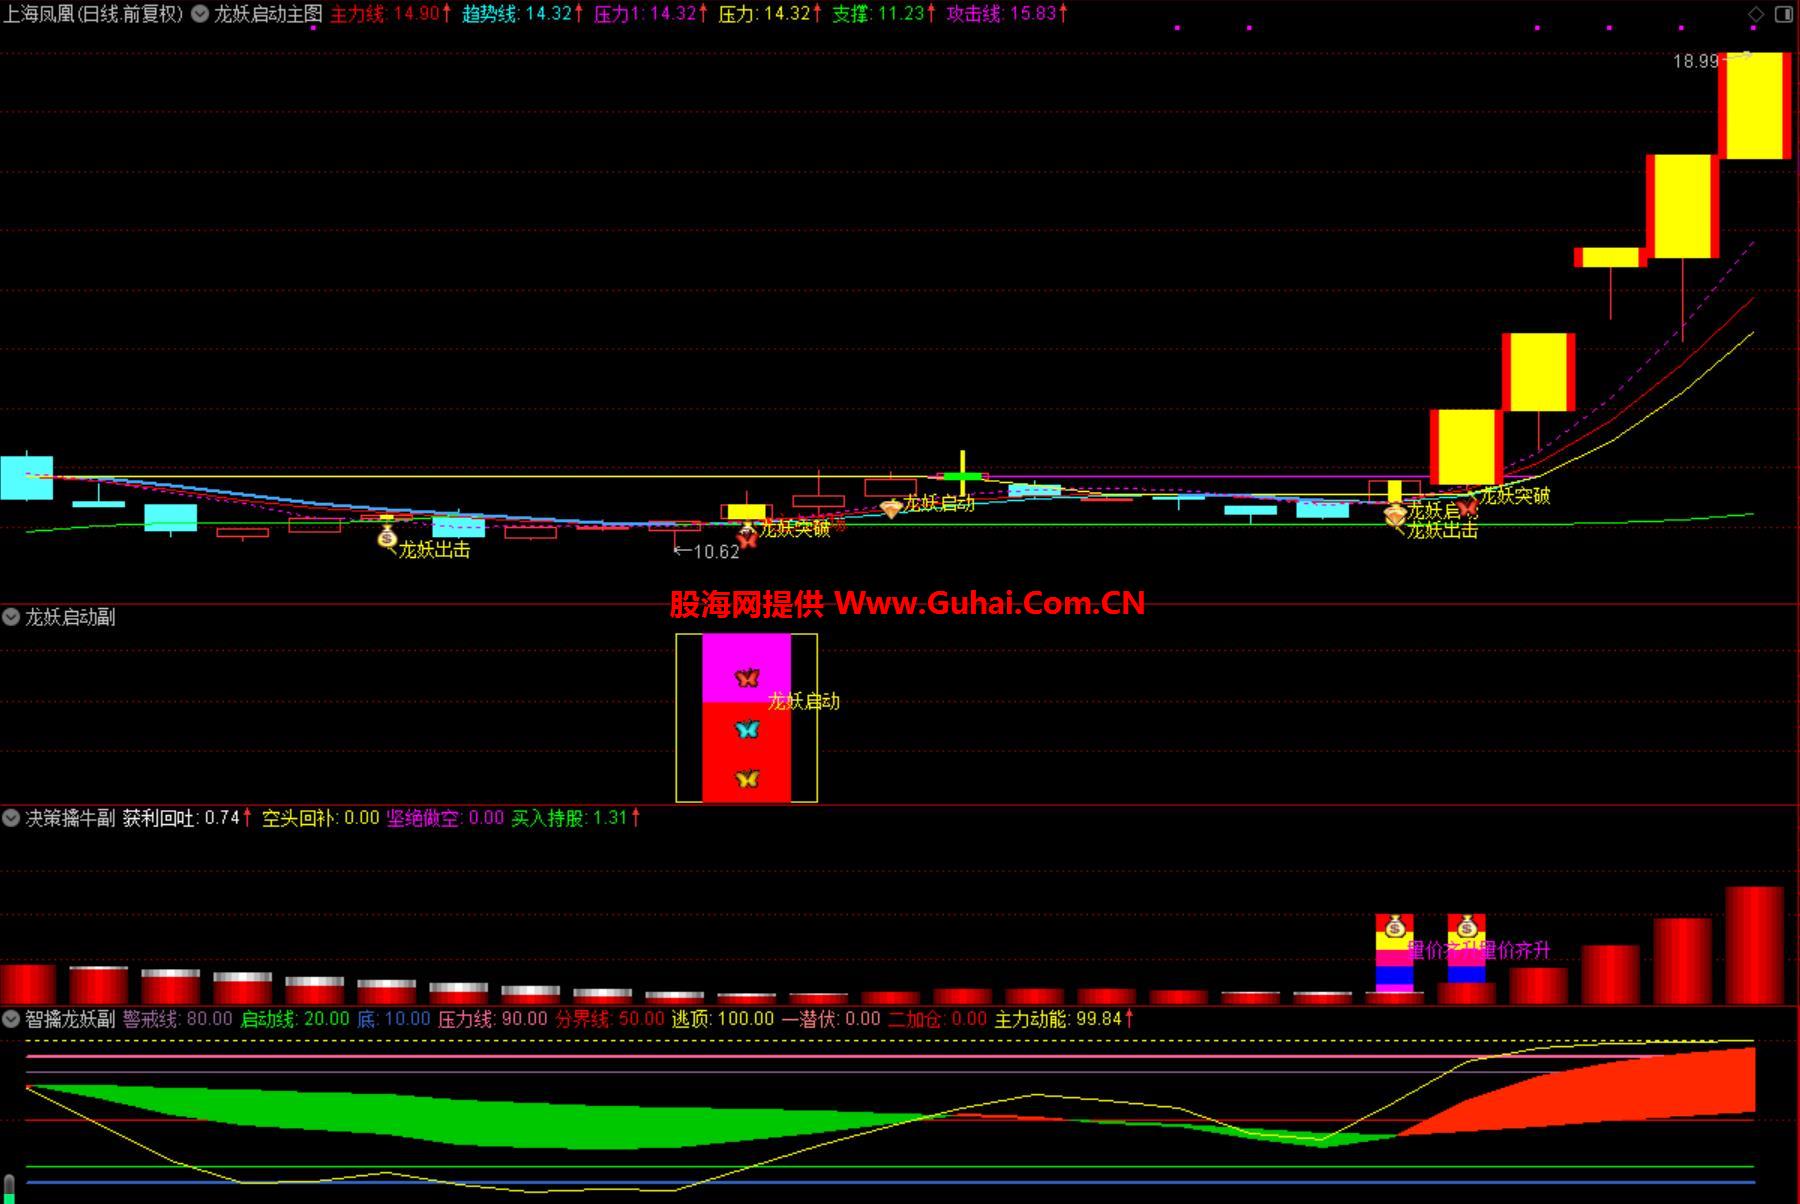Click the money bag icon beside left 龙妖出击
Screen dimensions: 1800x1204
click(387, 539)
